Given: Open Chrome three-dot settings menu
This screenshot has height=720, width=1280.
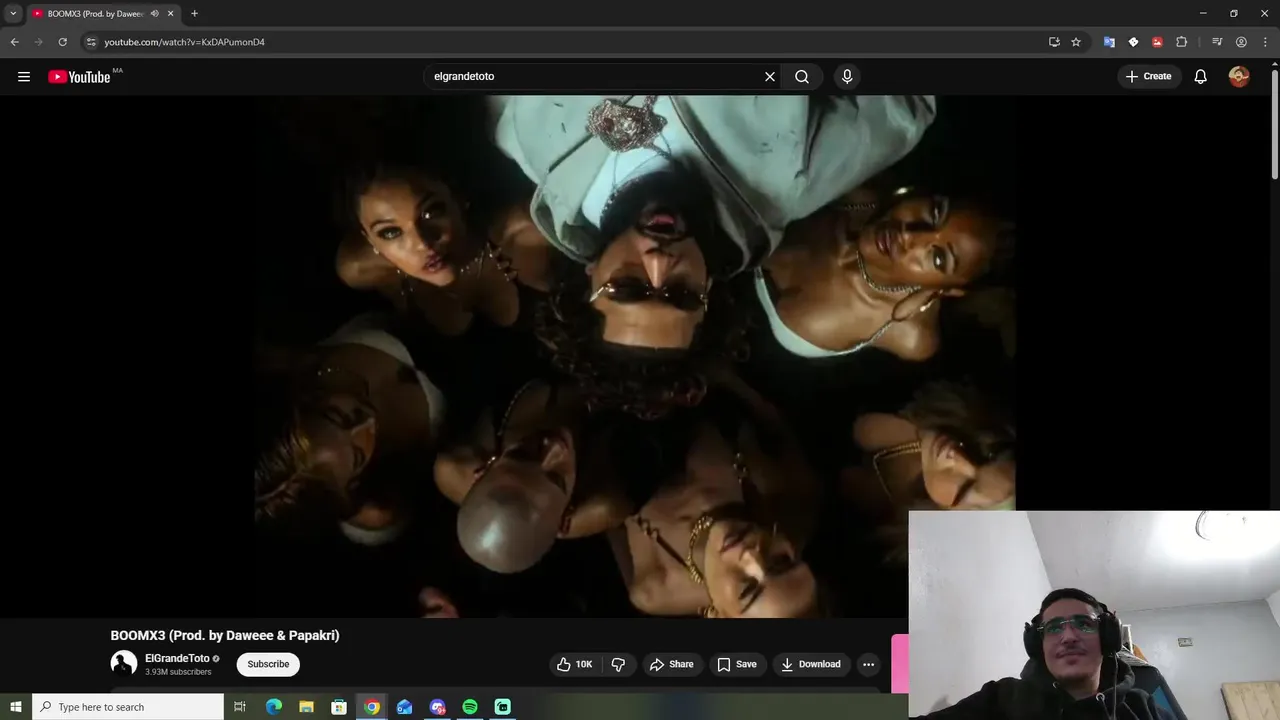Looking at the screenshot, I should coord(1265,42).
